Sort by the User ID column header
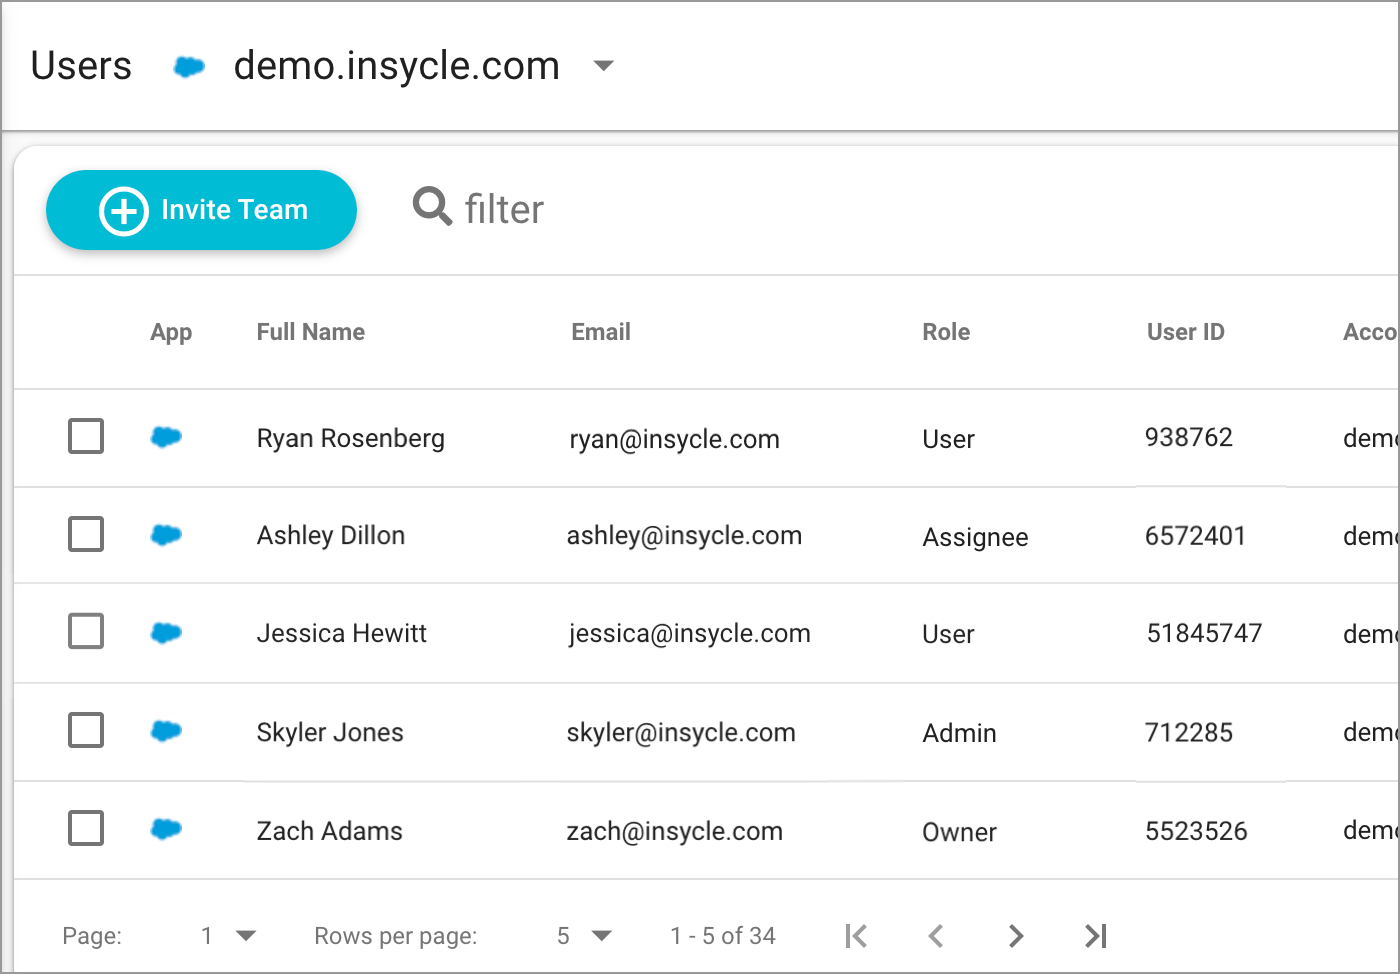 [1186, 332]
